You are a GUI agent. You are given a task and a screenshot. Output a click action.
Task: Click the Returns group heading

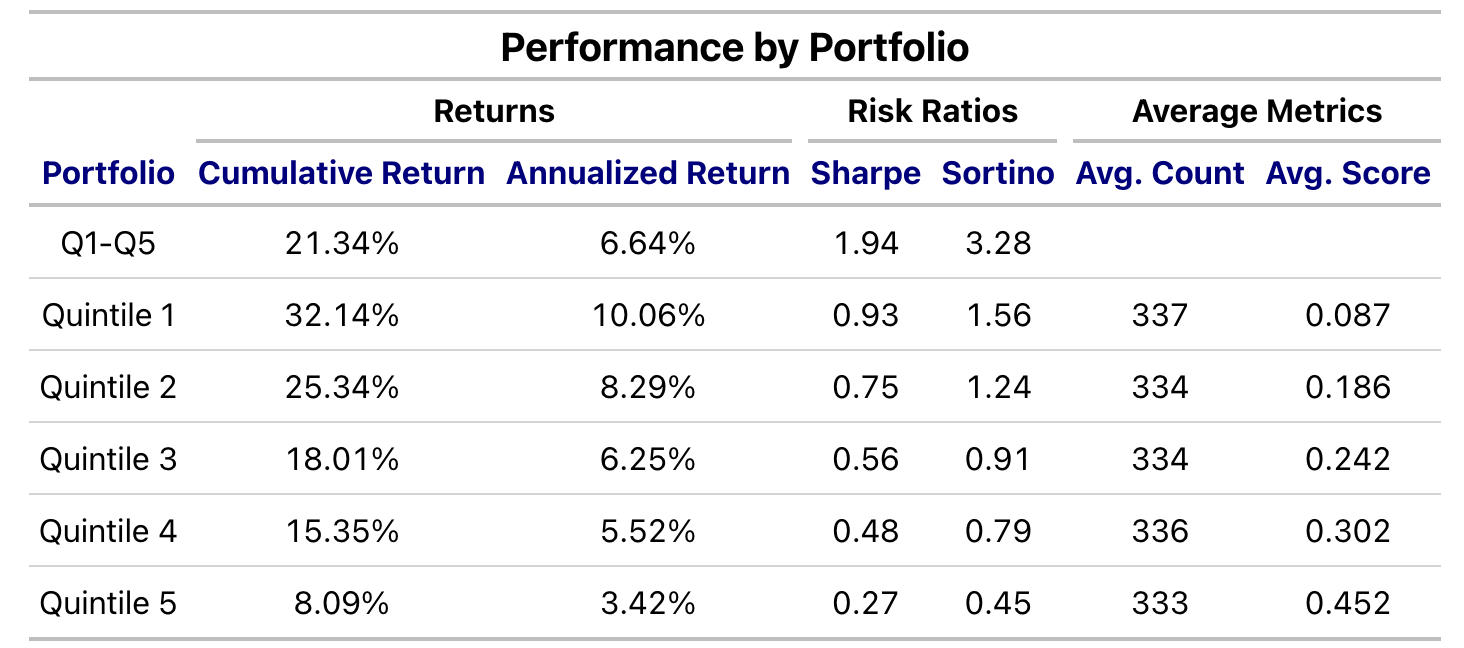click(x=494, y=110)
